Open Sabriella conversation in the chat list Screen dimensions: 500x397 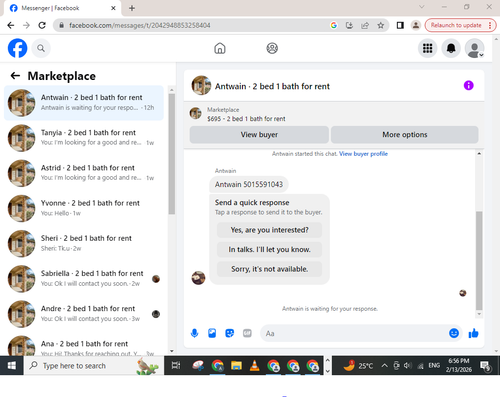(x=84, y=278)
